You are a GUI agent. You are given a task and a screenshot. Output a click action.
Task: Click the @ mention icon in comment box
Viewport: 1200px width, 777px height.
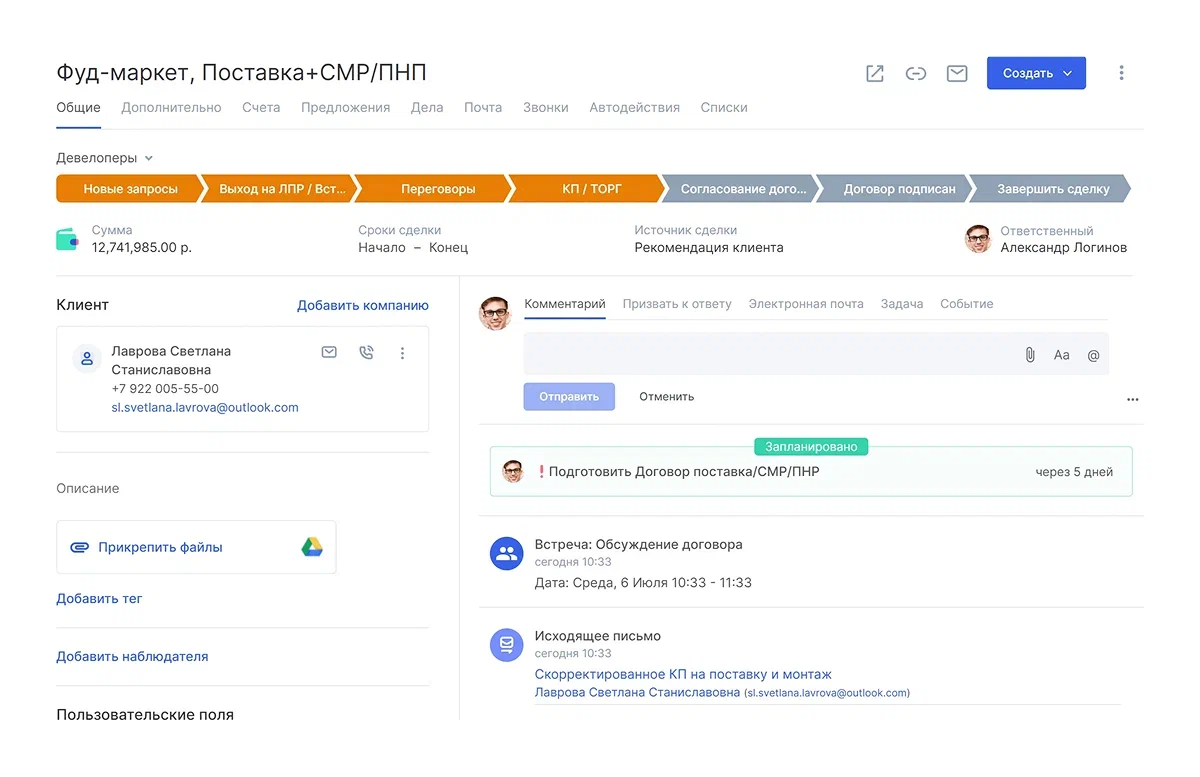tap(1093, 355)
